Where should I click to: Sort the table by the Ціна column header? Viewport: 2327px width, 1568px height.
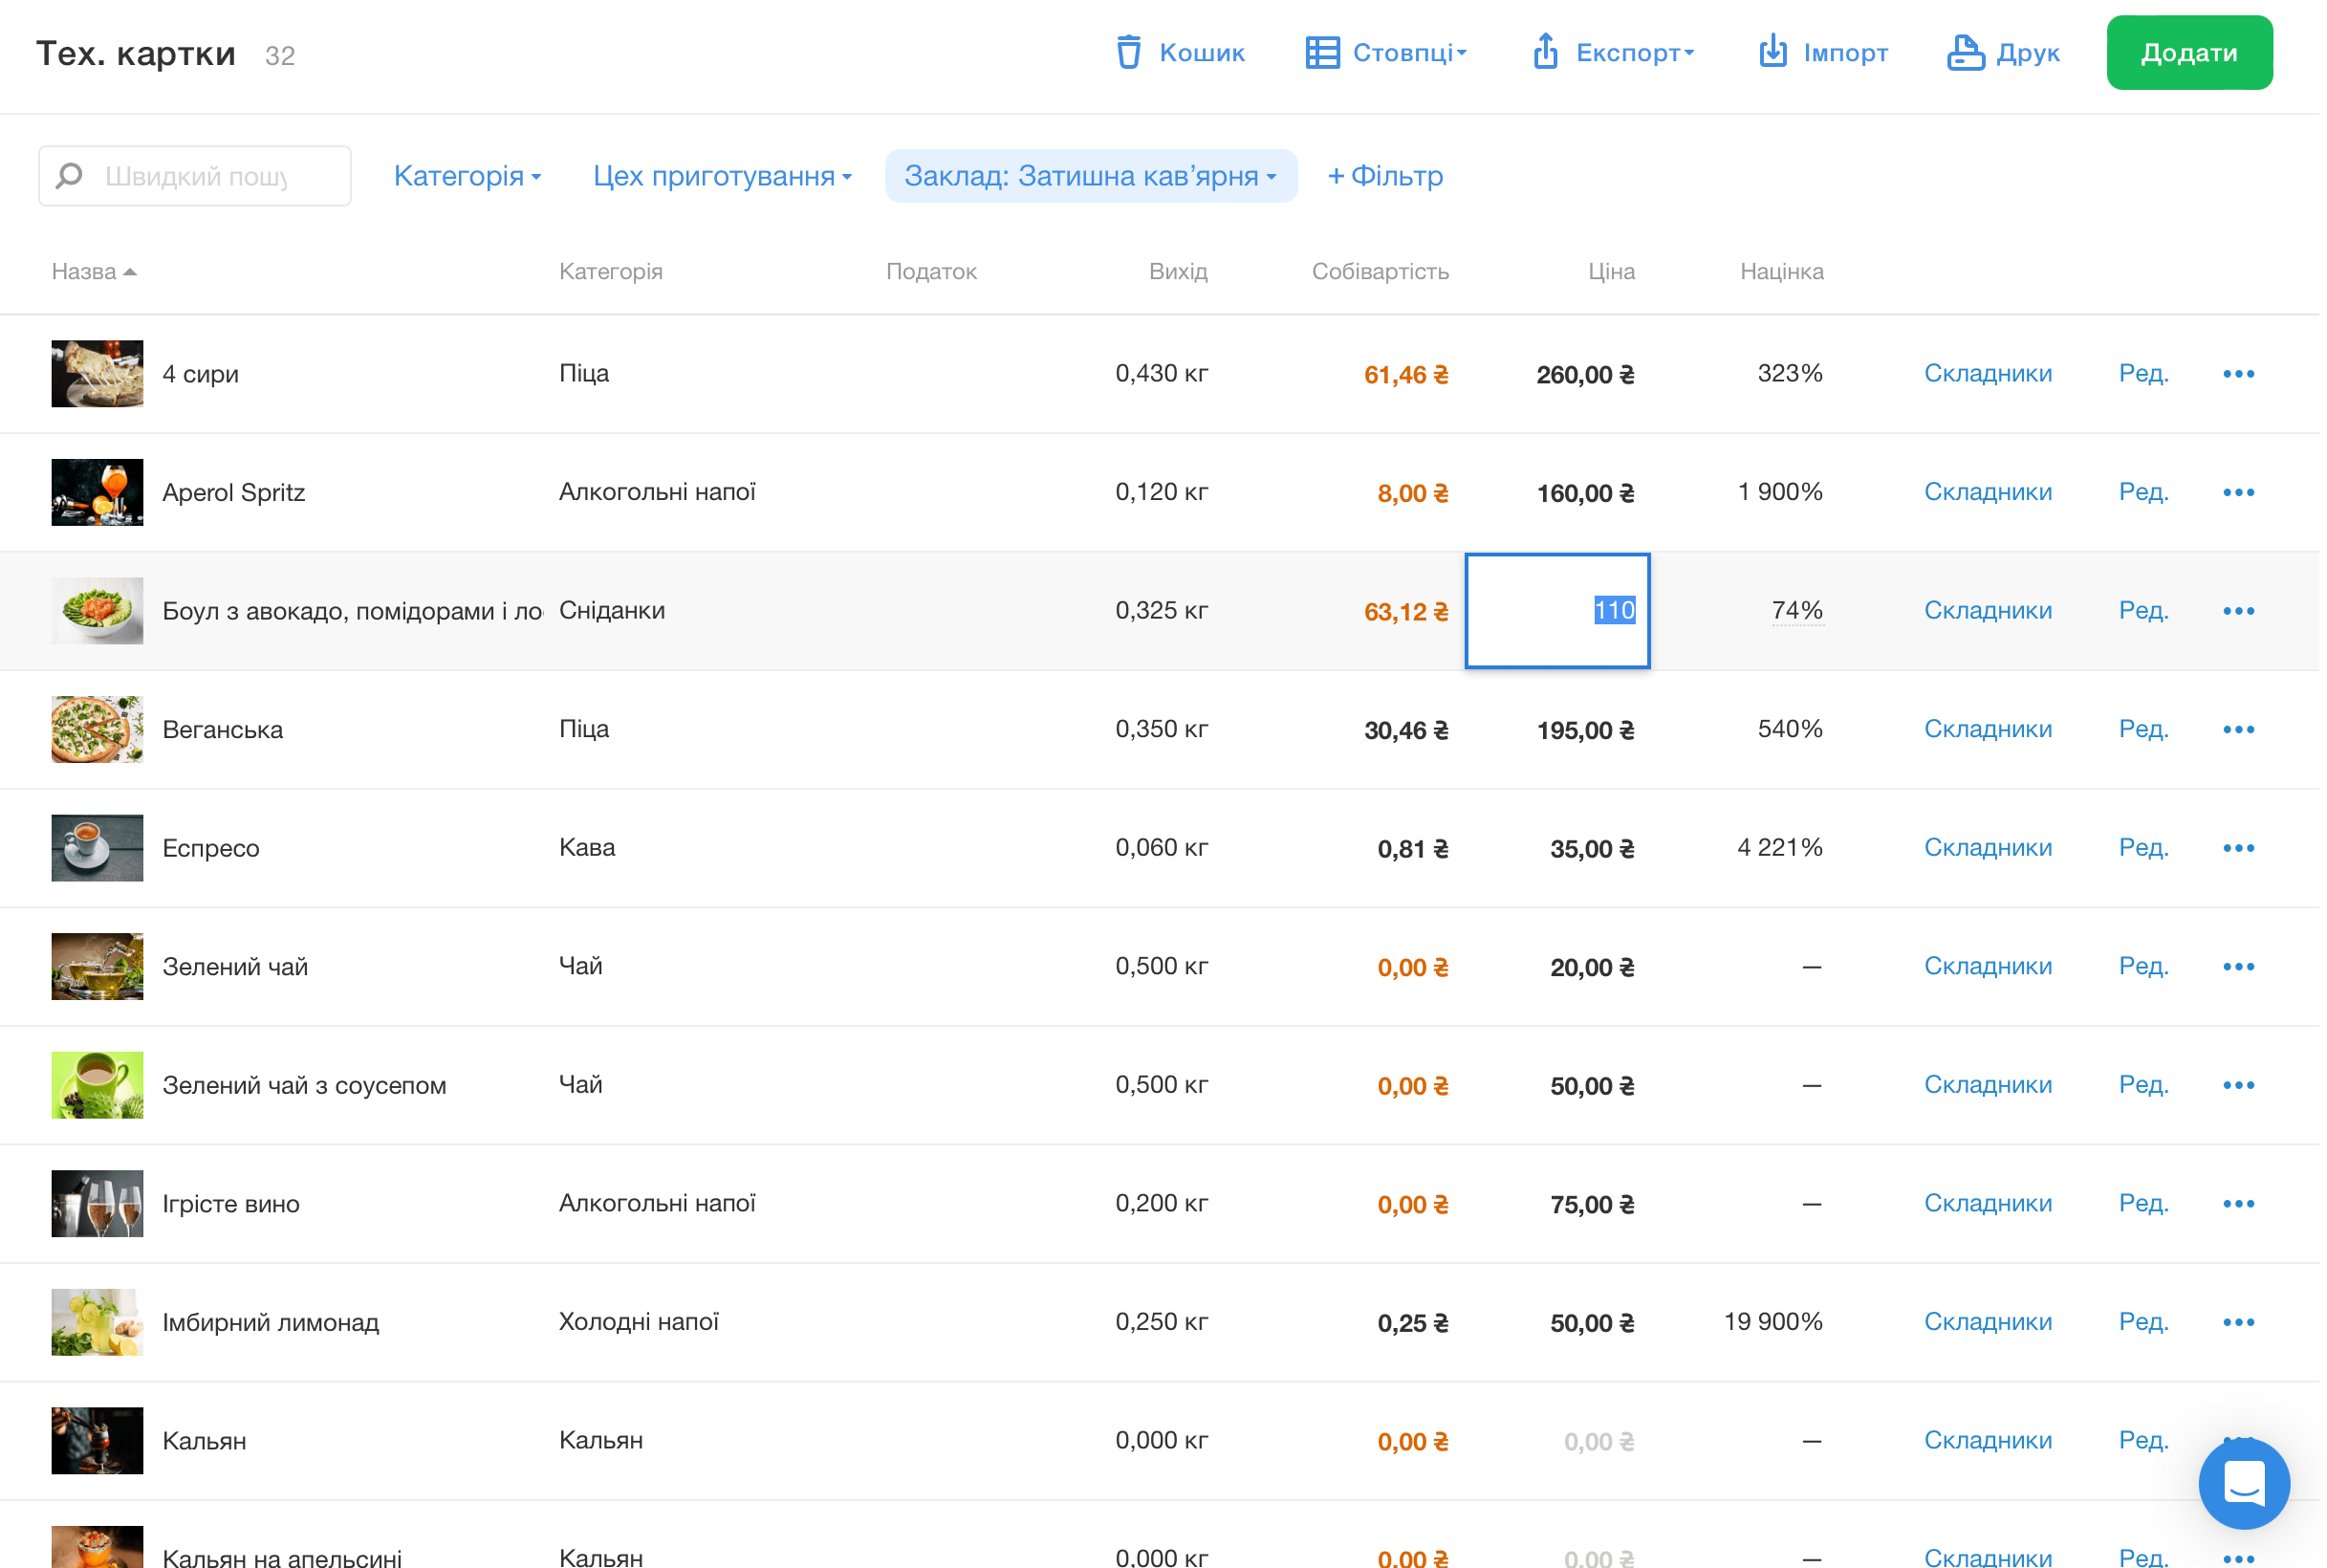[1610, 272]
